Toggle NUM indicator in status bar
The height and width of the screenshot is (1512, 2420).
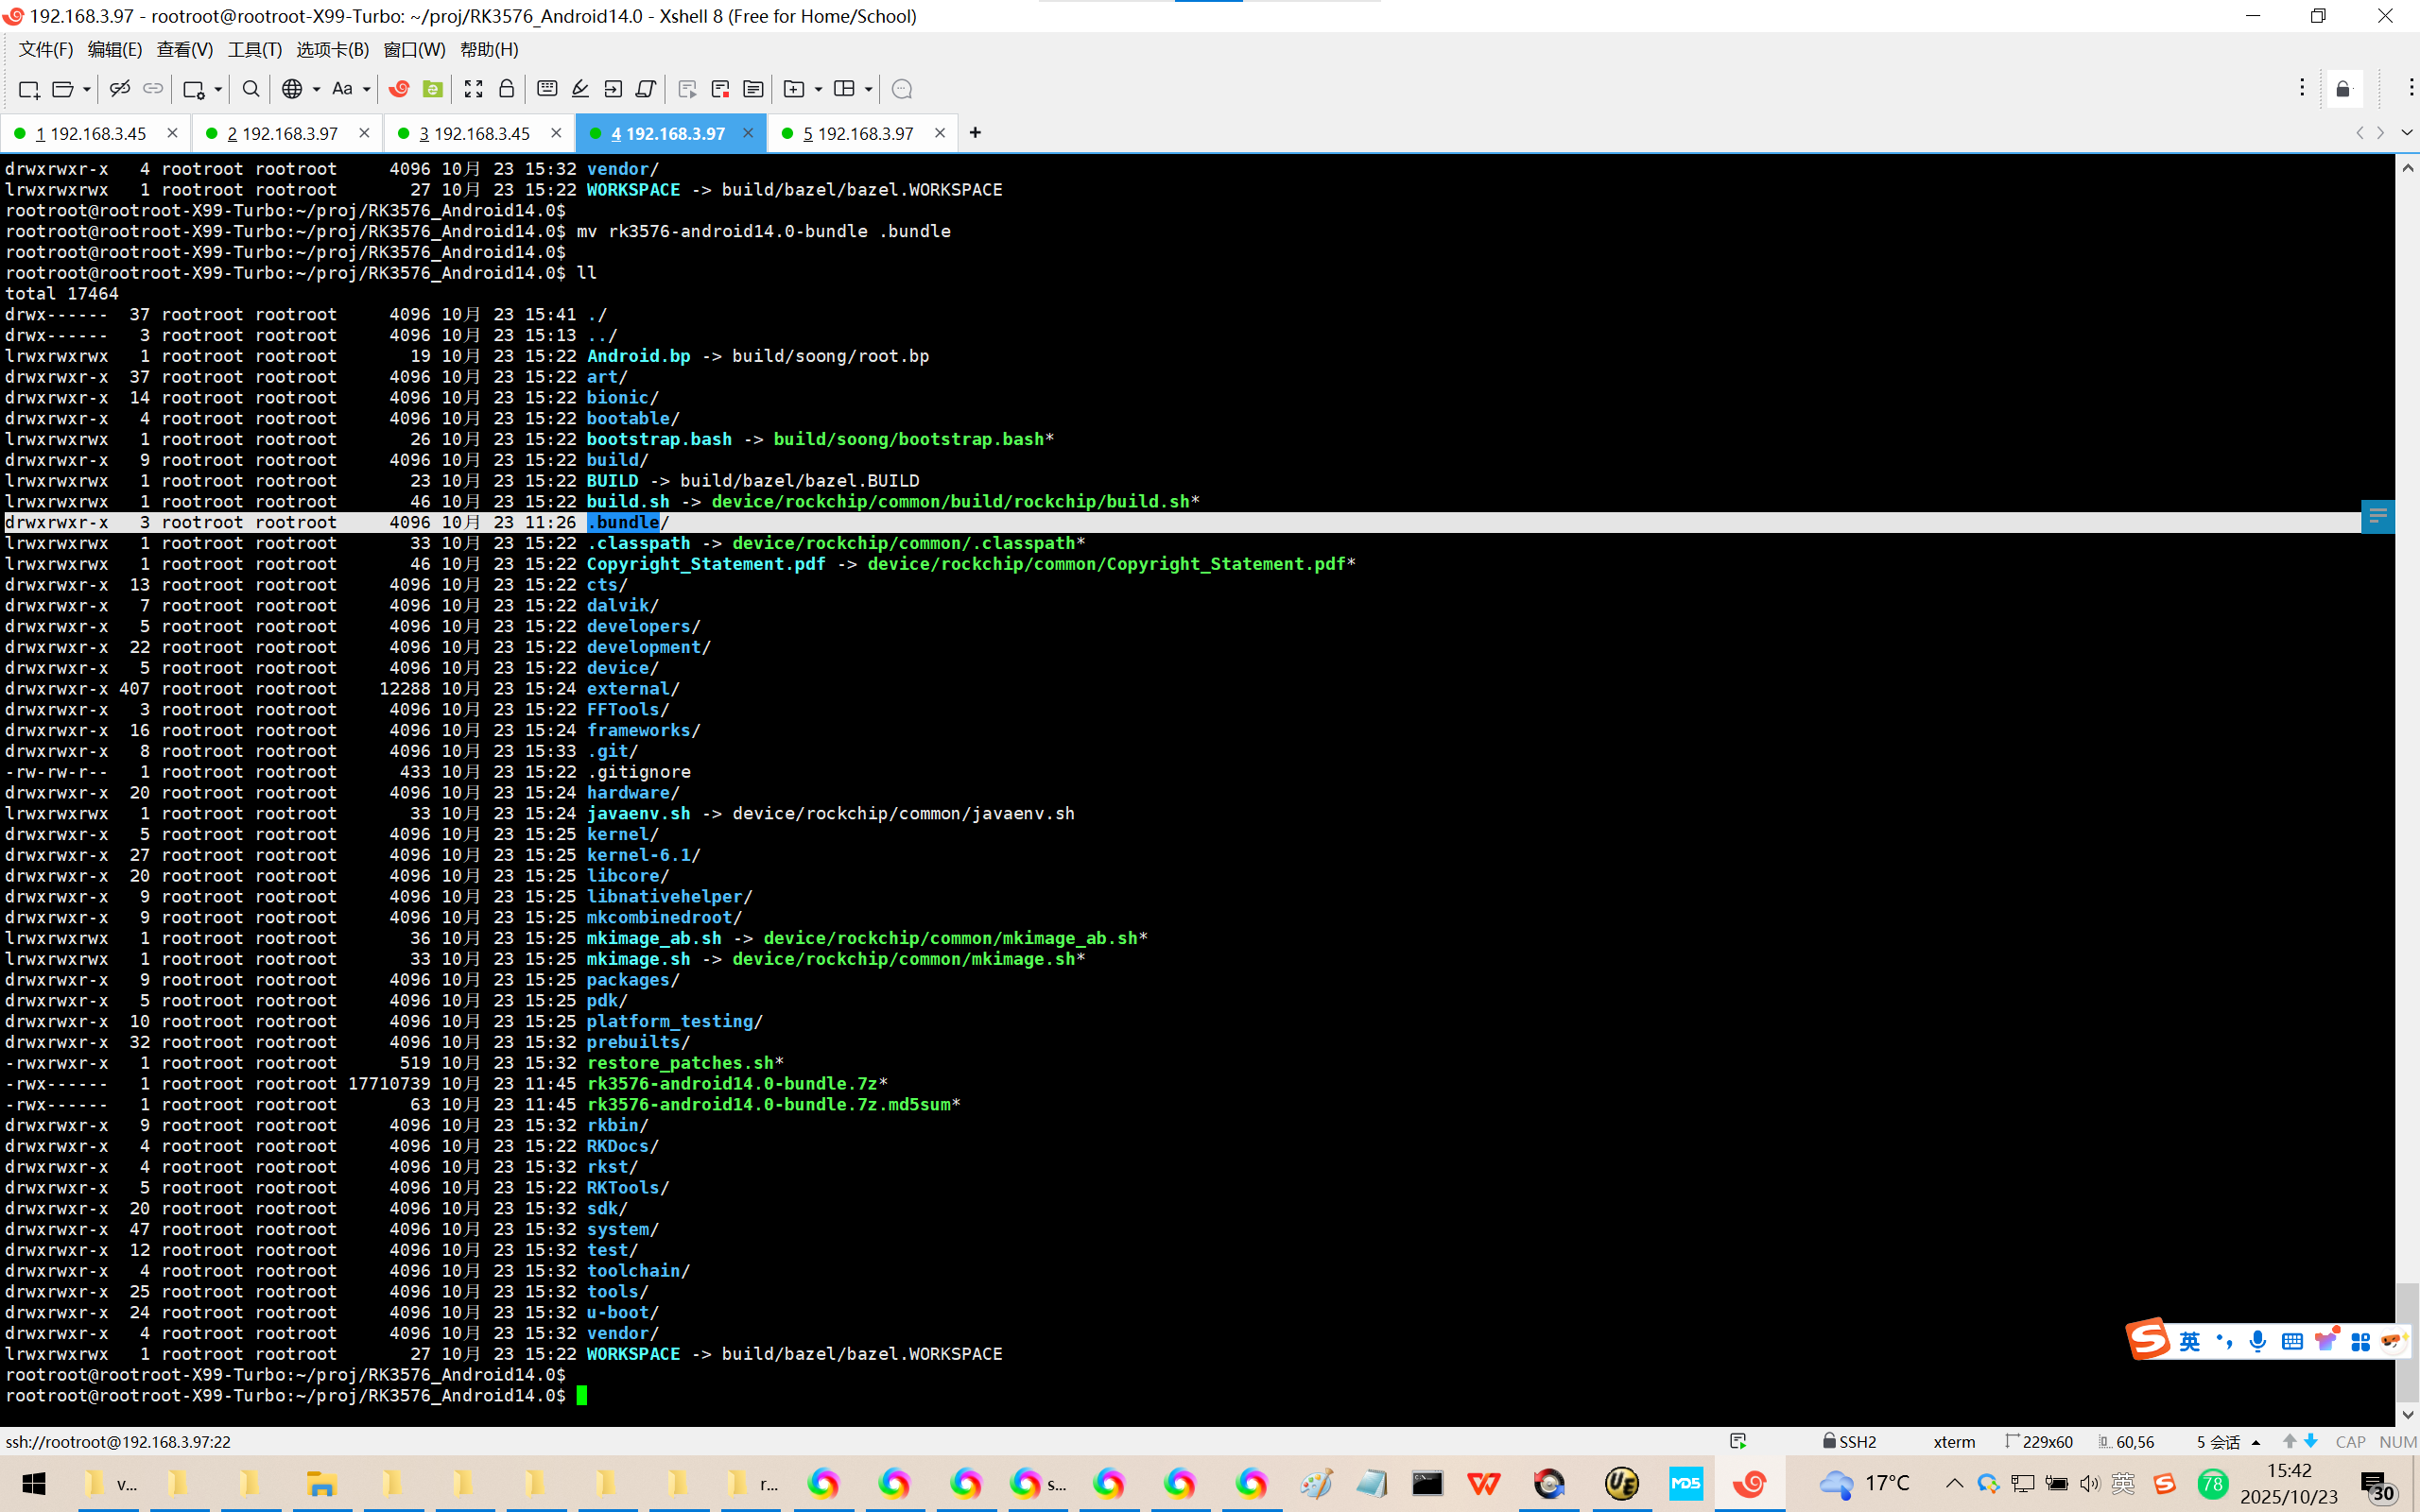2397,1442
